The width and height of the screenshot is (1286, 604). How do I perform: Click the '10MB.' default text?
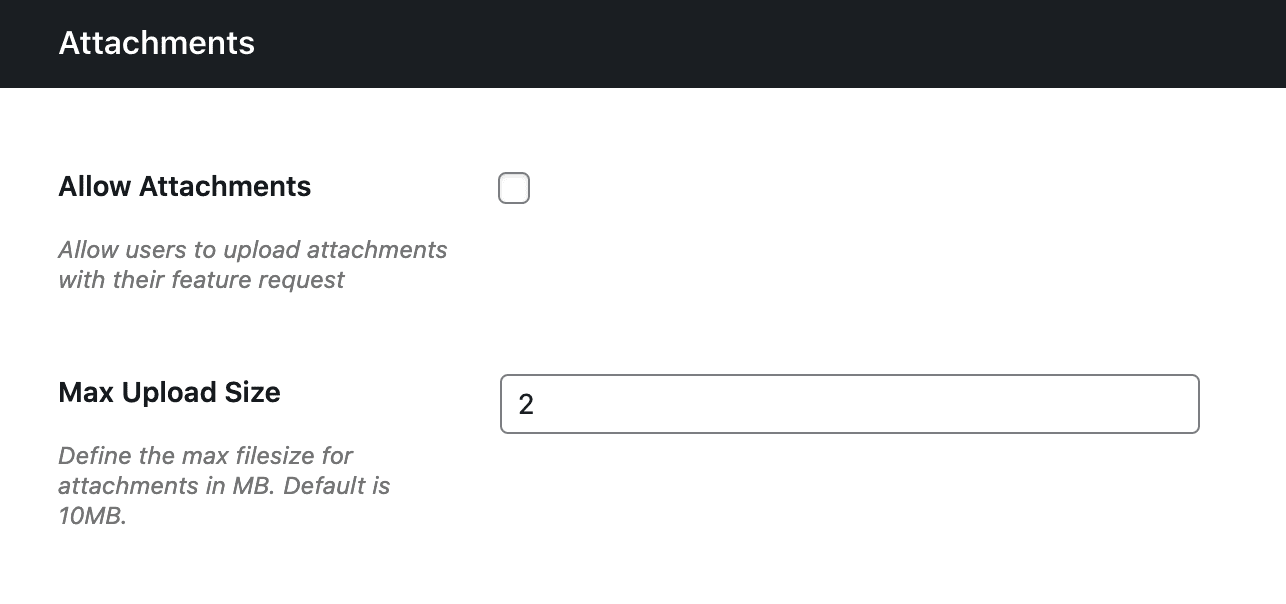[x=93, y=518]
